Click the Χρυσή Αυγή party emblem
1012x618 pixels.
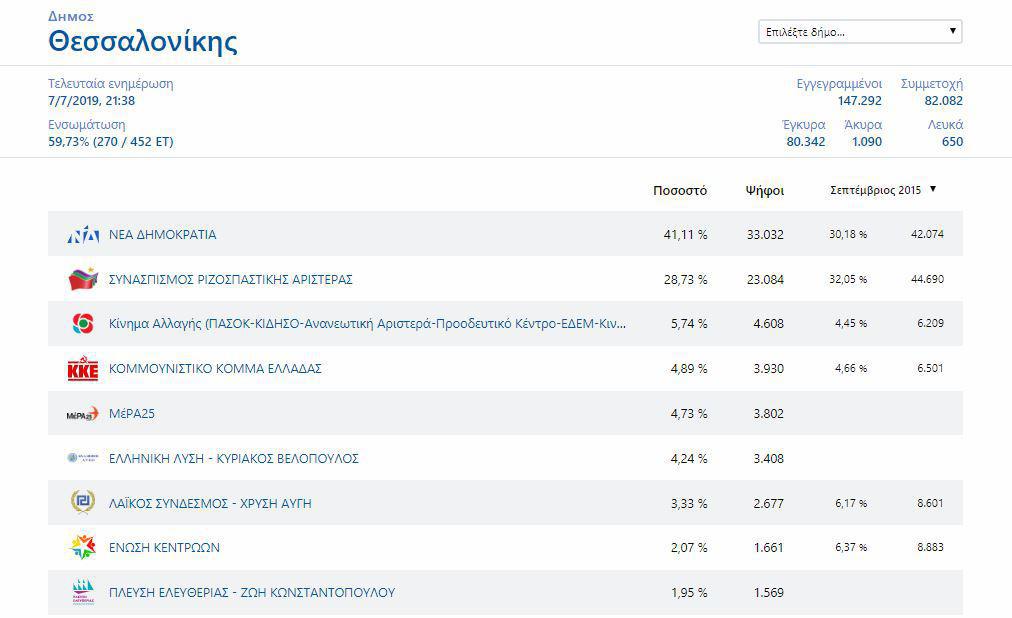(x=82, y=502)
